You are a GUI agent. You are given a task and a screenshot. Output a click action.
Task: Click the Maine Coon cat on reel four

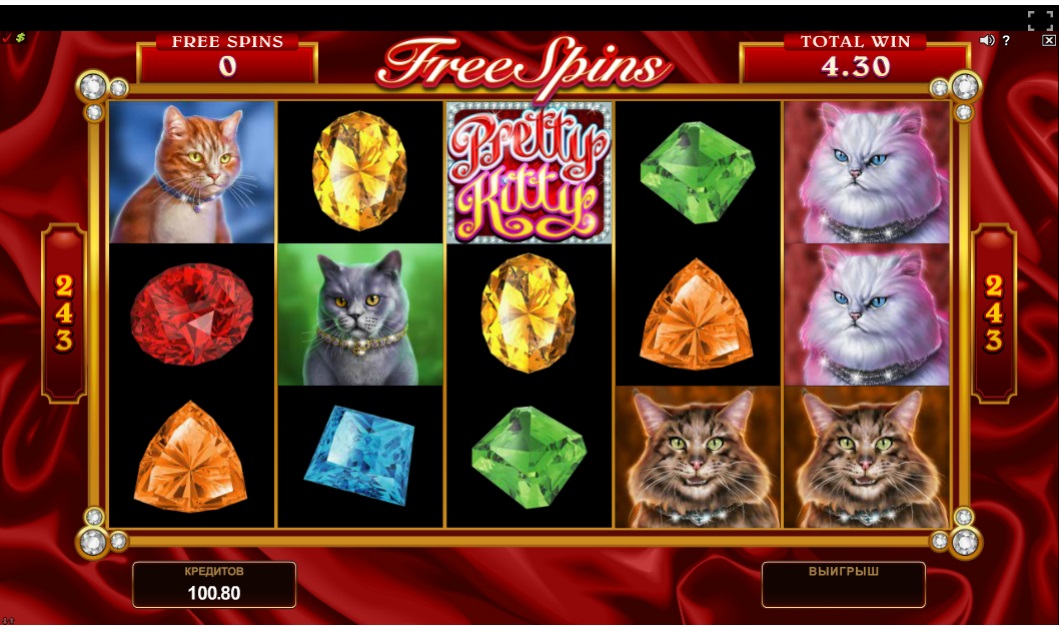pyautogui.click(x=698, y=457)
